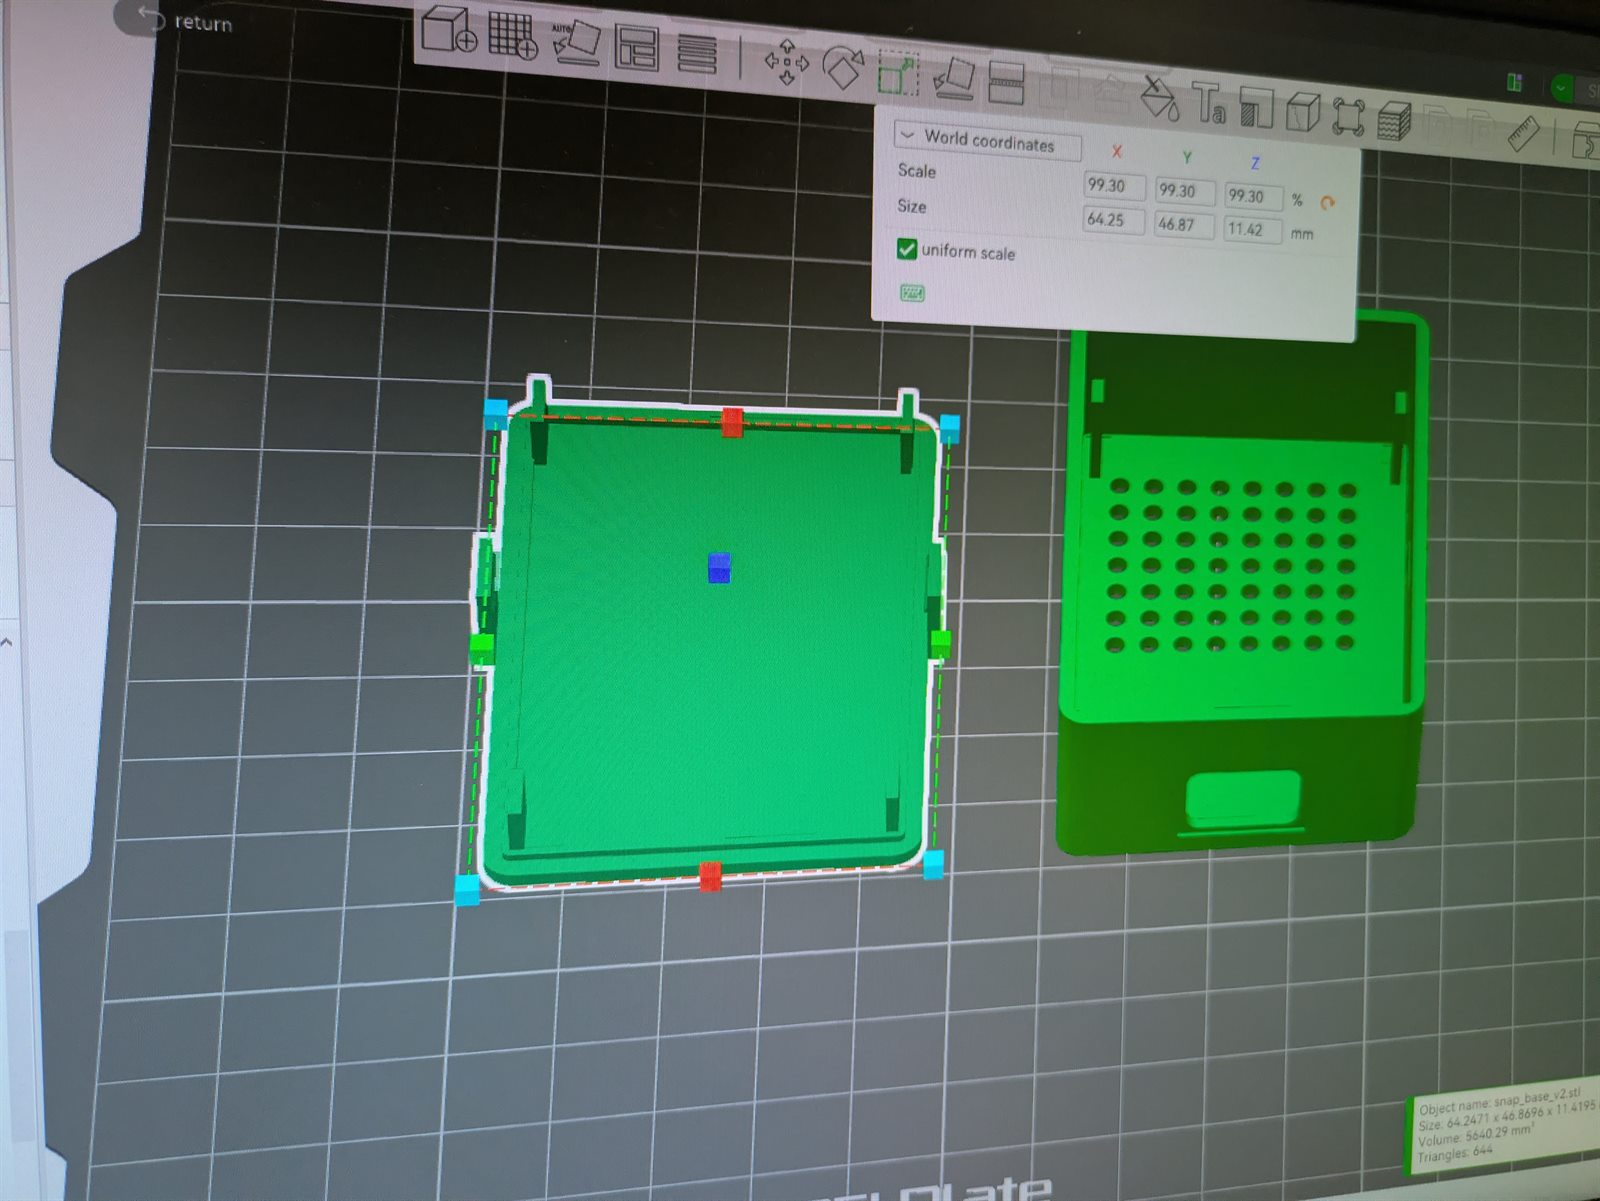The height and width of the screenshot is (1201, 1600).
Task: Select the paint bucket color painting tool
Action: 1160,98
